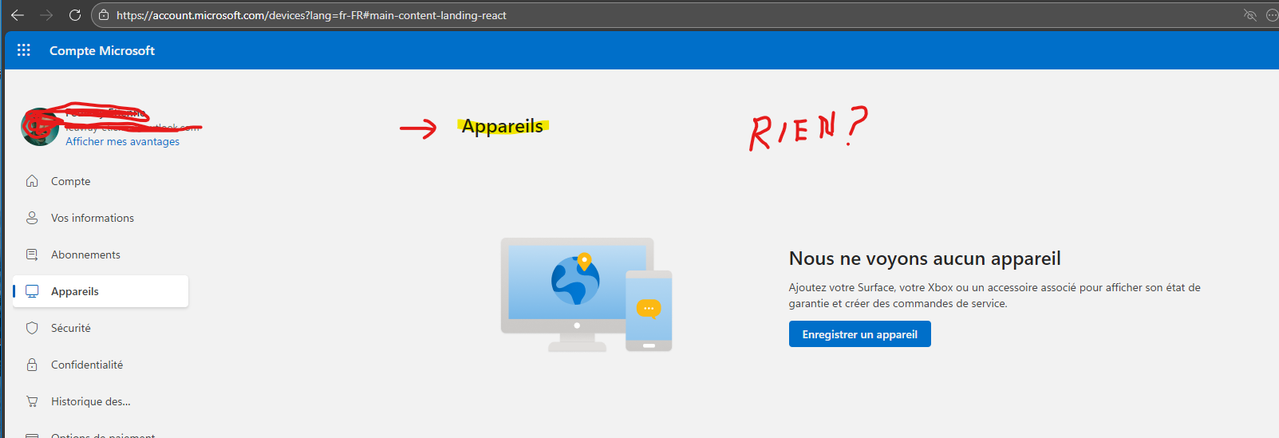1279x438 pixels.
Task: Click the crossed-out eye tracking icon
Action: 1249,16
